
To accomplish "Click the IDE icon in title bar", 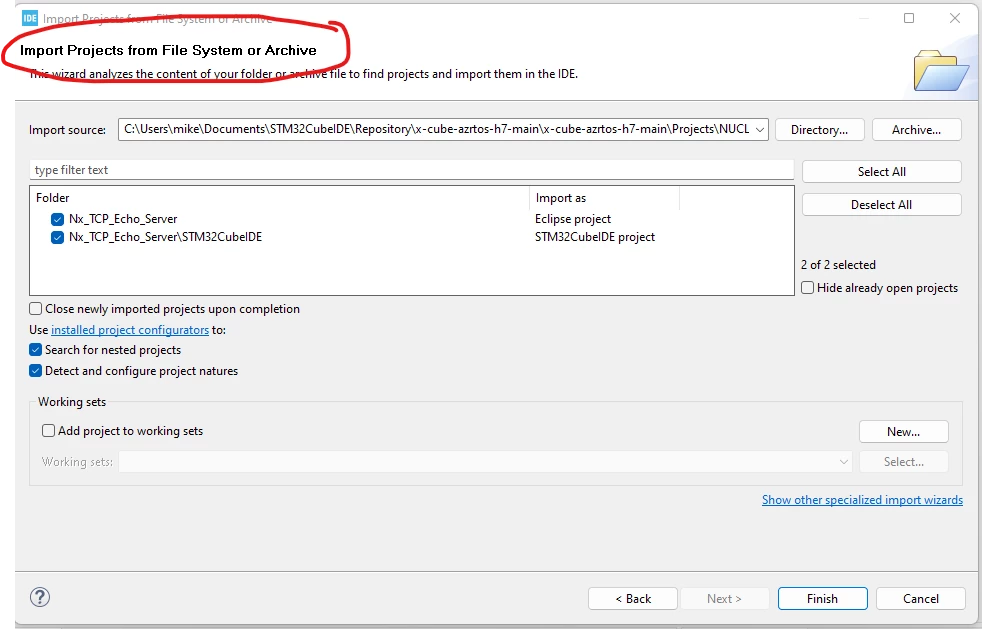I will [29, 18].
